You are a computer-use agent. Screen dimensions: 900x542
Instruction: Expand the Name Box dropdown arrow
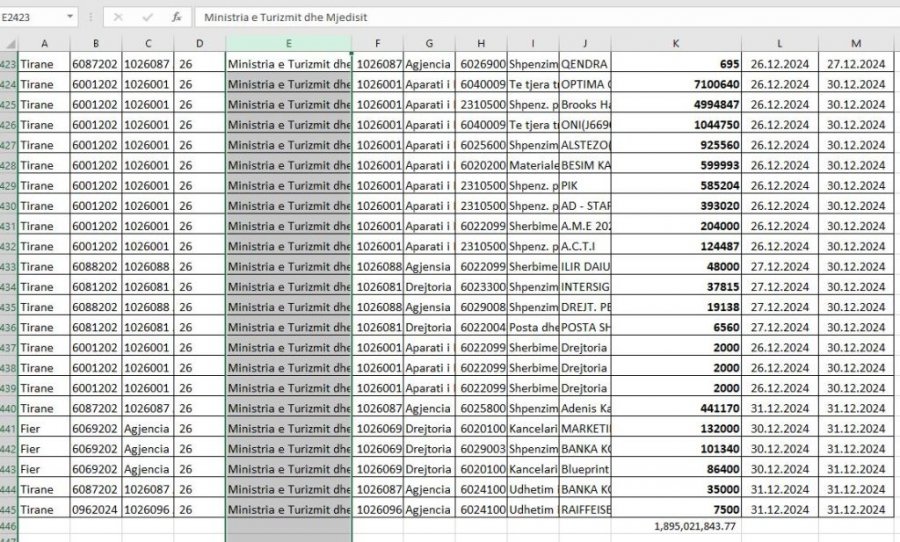tap(69, 18)
